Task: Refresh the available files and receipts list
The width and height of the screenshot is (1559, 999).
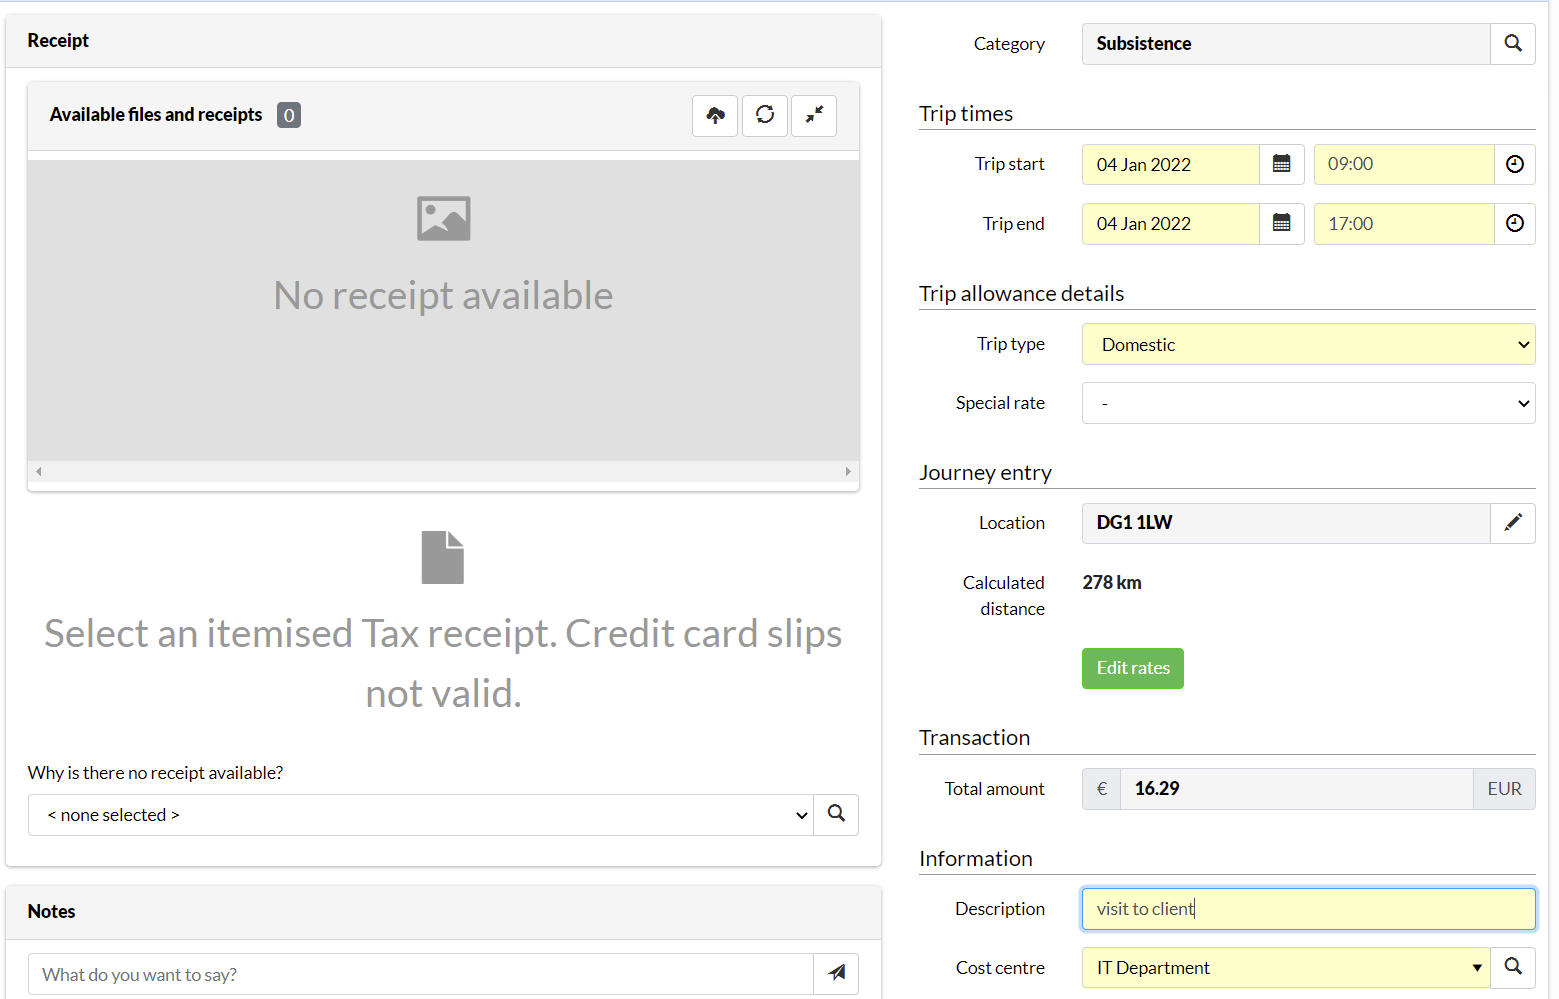Action: 765,115
